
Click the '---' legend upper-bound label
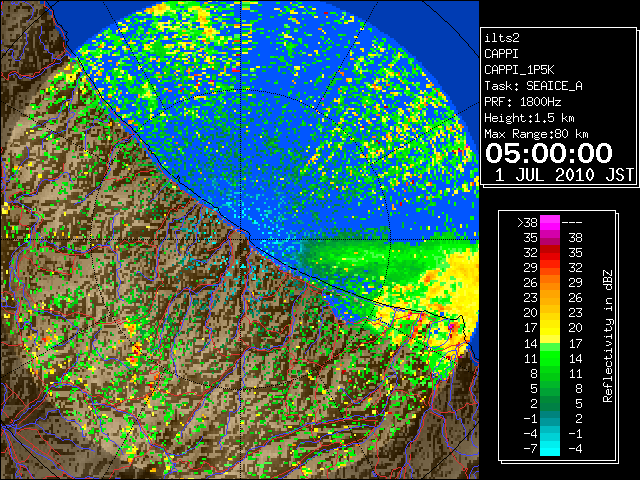click(x=572, y=223)
